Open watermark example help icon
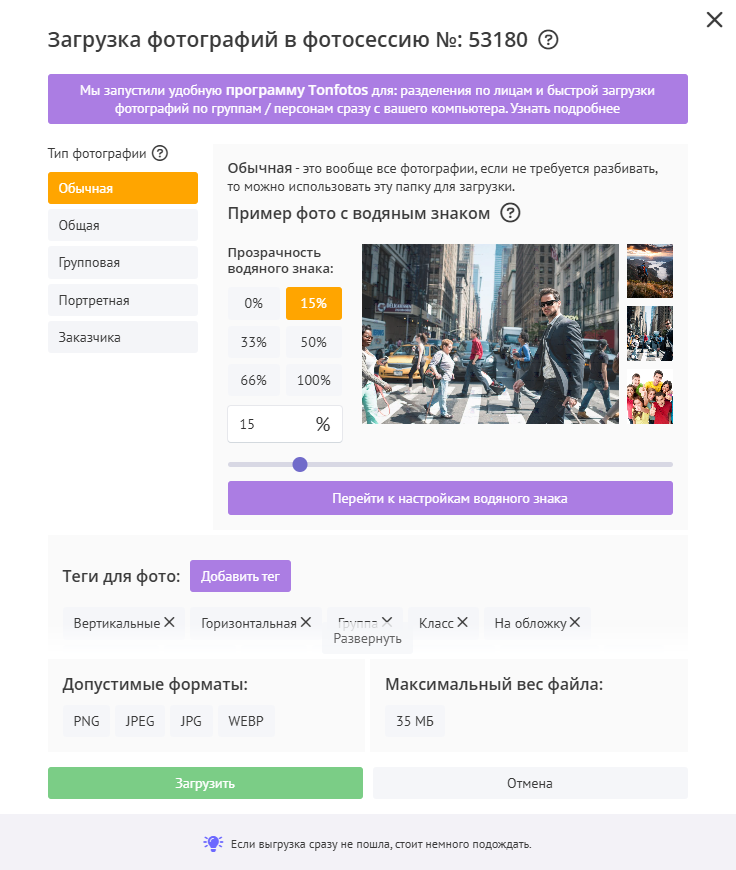Viewport: 736px width, 870px height. [511, 213]
